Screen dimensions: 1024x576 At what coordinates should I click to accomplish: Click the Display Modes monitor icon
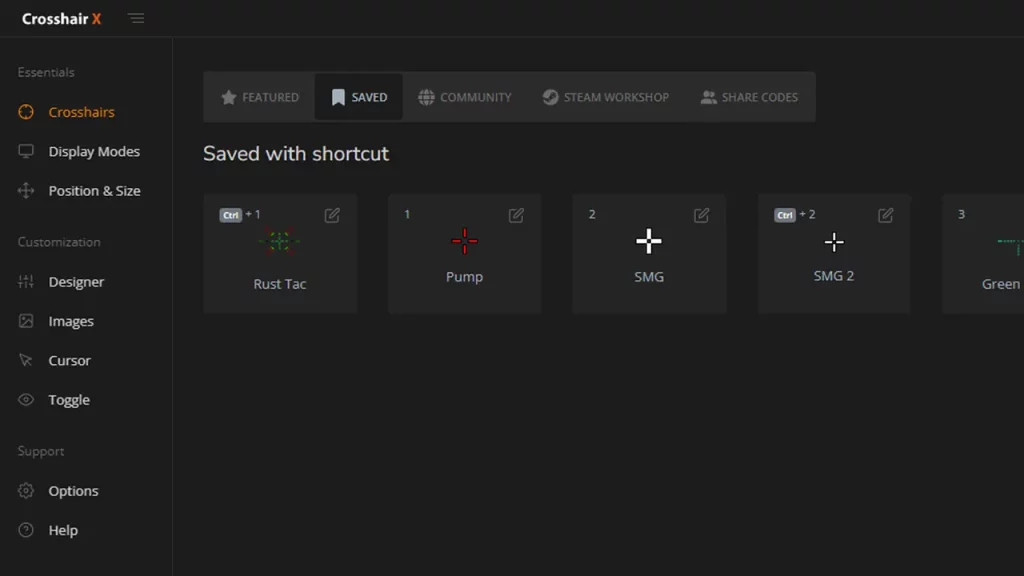coord(25,152)
